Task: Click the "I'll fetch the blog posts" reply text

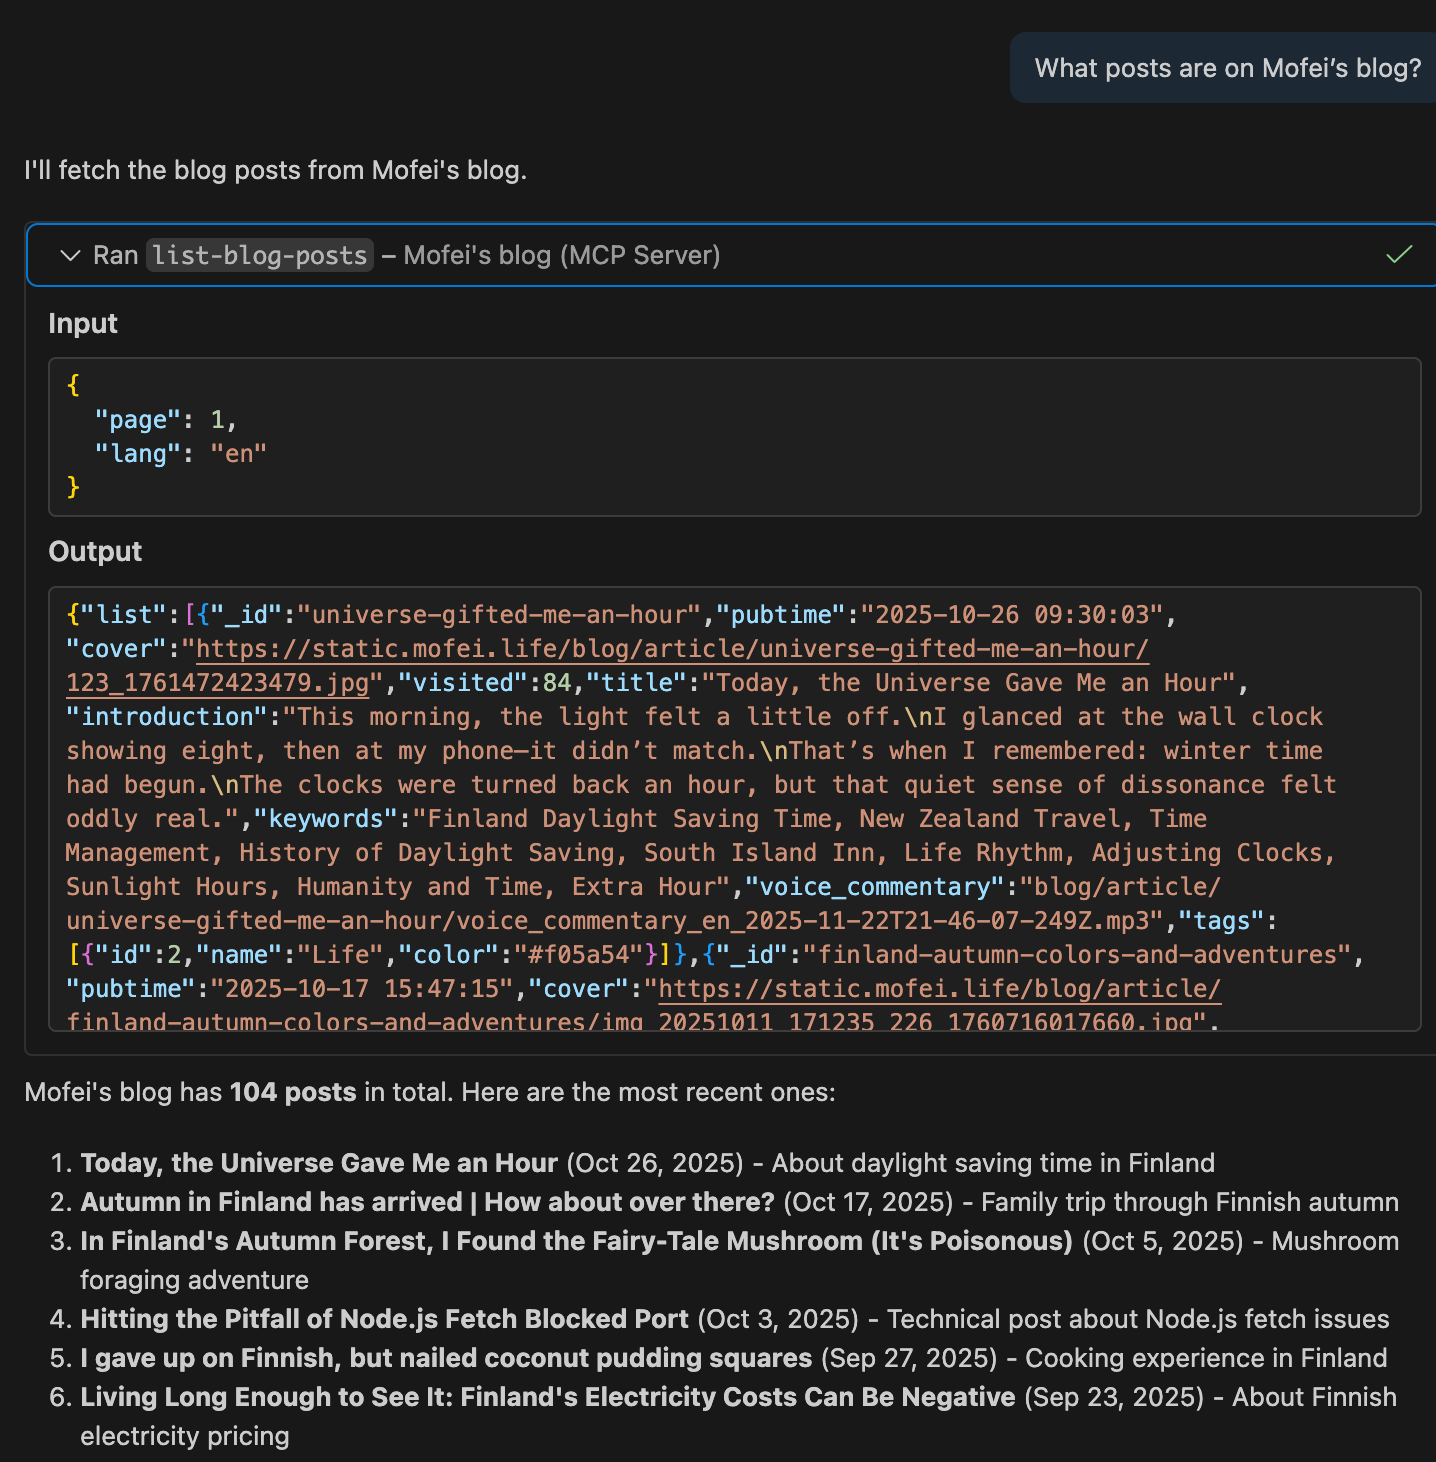Action: pos(275,171)
